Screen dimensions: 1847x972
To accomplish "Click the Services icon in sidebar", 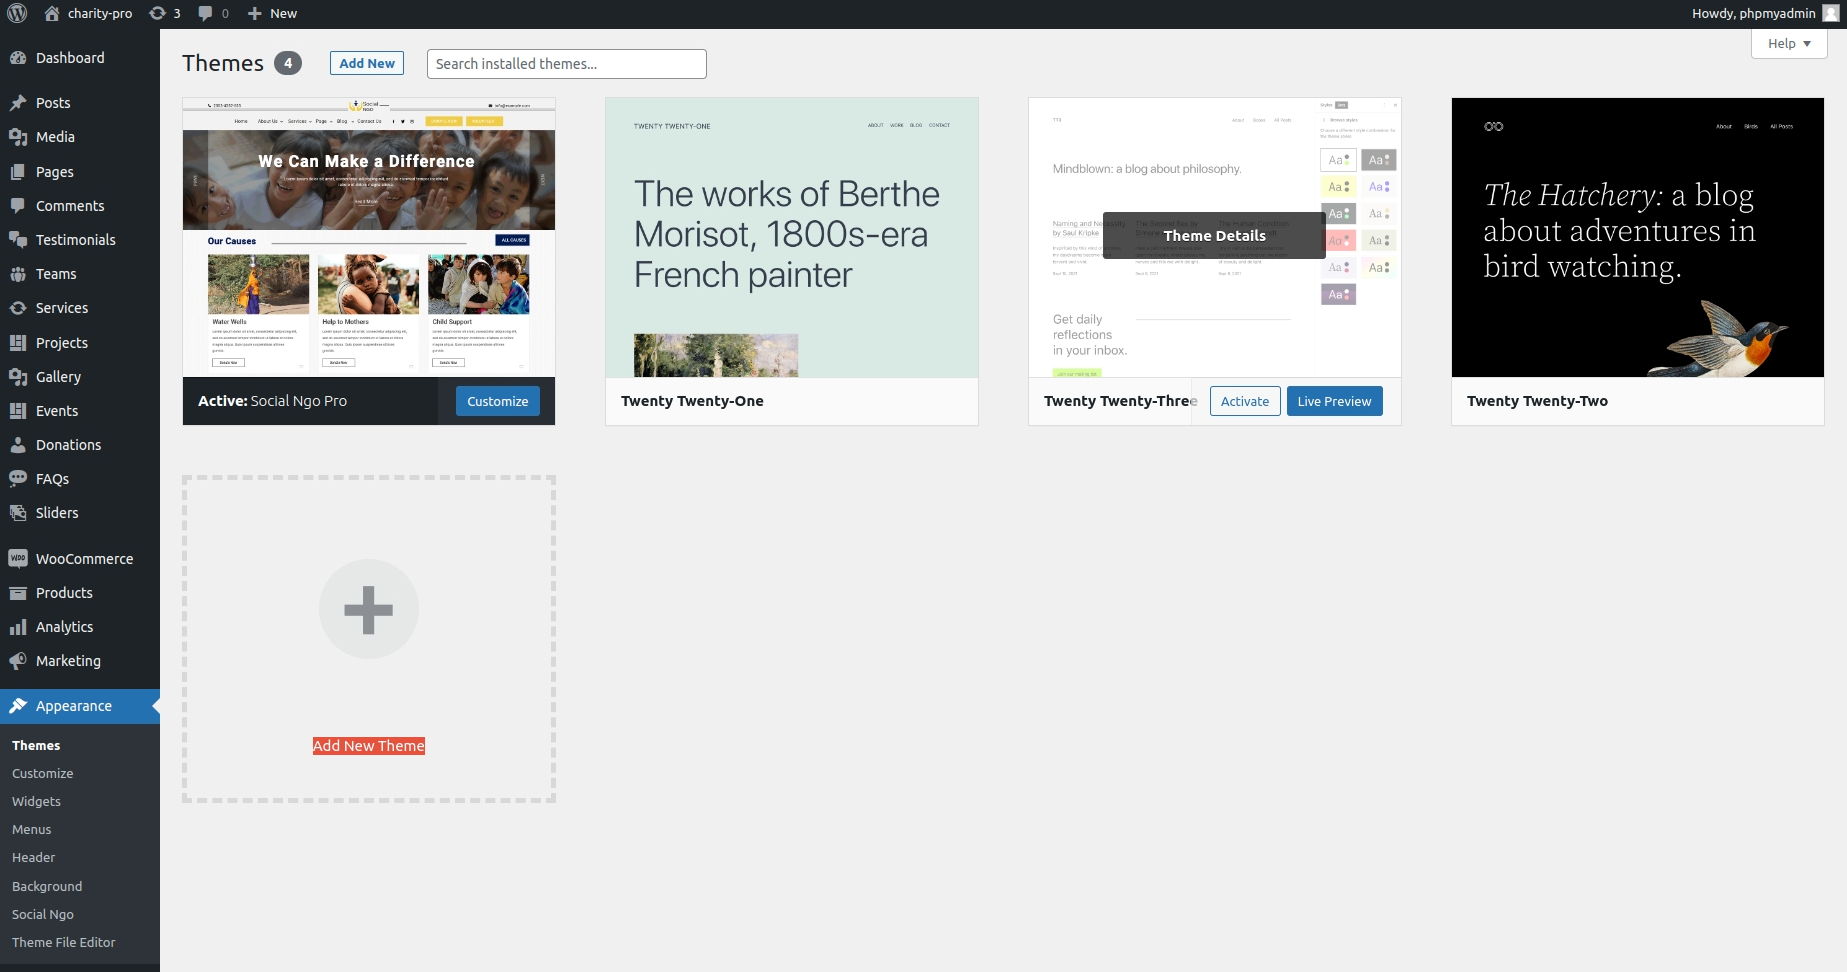I will [18, 308].
